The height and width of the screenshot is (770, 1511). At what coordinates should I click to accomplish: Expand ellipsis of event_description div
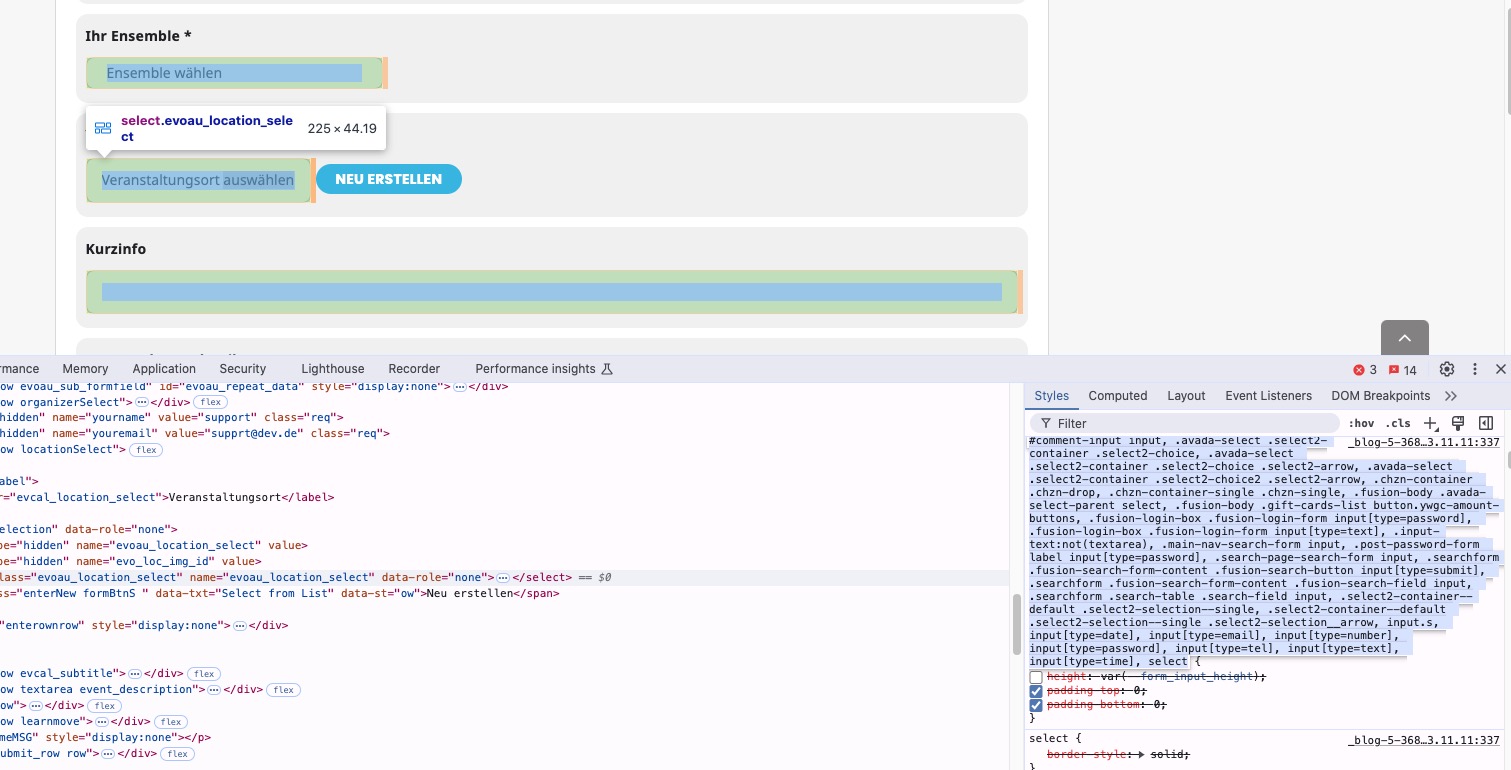214,690
